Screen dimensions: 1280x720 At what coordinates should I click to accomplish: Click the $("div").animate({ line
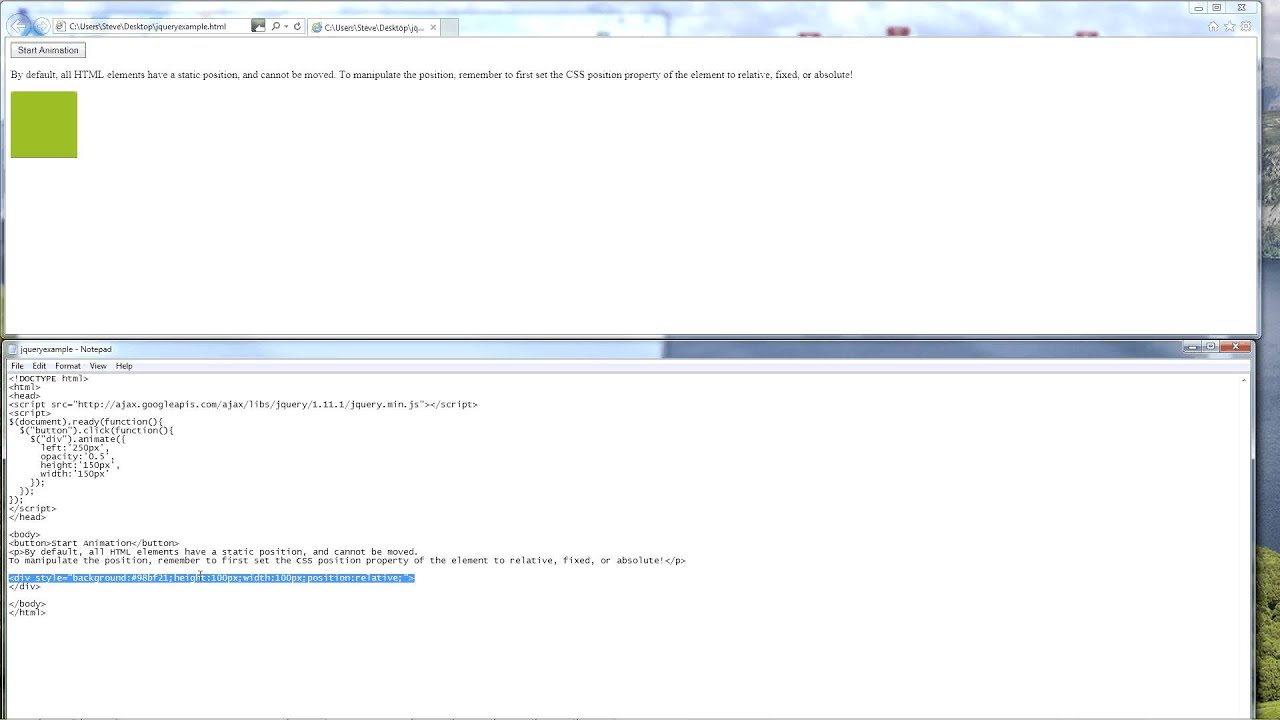tap(78, 439)
